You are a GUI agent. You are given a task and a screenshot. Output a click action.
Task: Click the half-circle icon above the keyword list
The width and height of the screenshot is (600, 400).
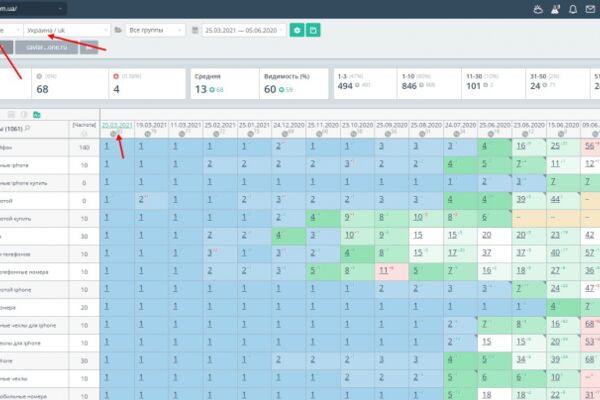24,114
